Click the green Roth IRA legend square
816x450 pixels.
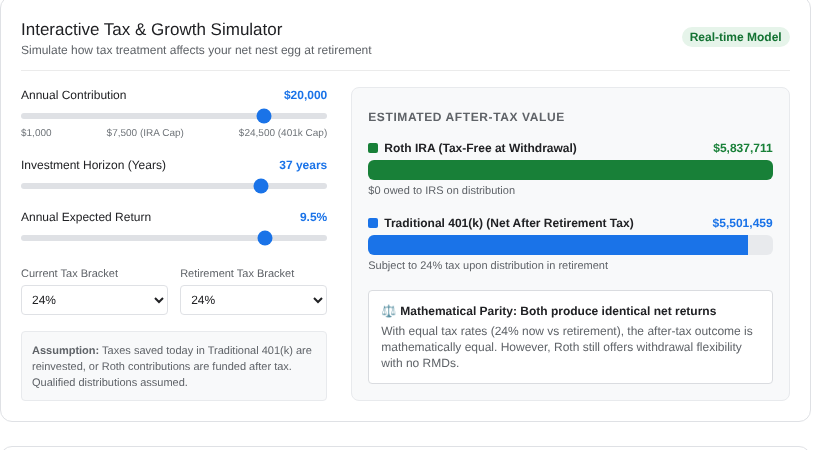click(373, 148)
